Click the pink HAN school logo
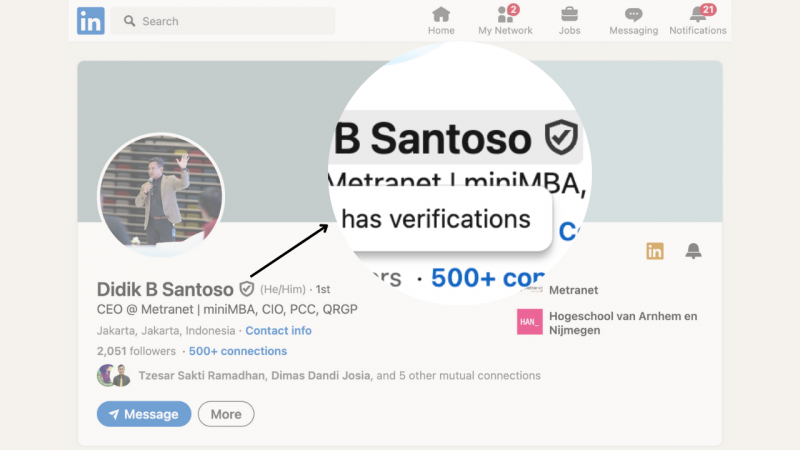Viewport: 800px width, 450px height. click(x=530, y=322)
